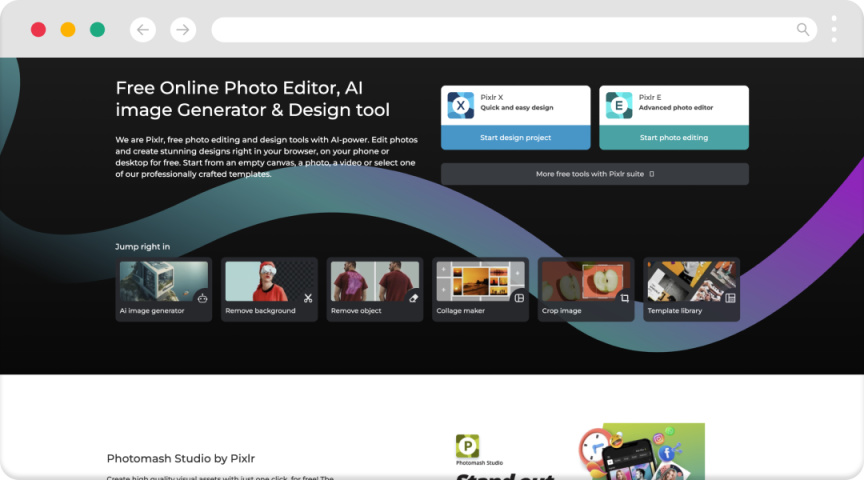Click the Pixlr E logo icon

point(619,105)
